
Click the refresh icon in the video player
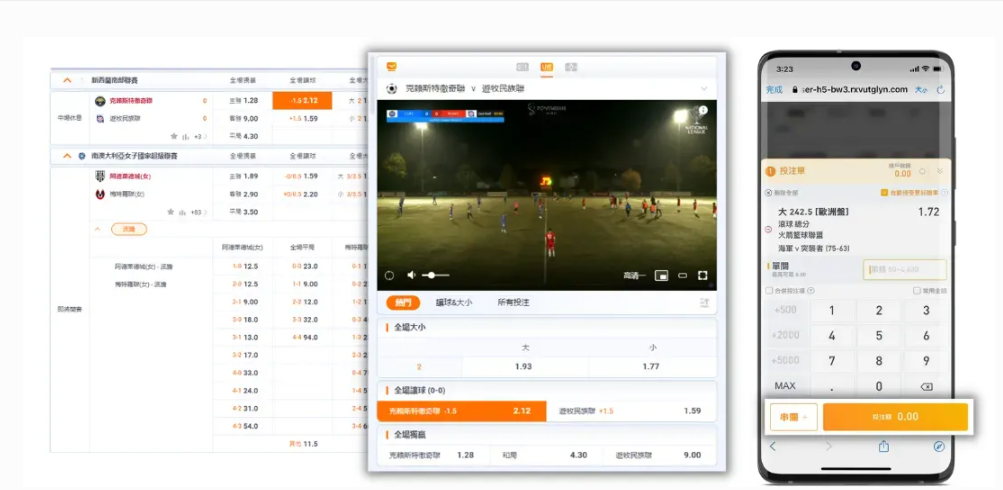389,275
